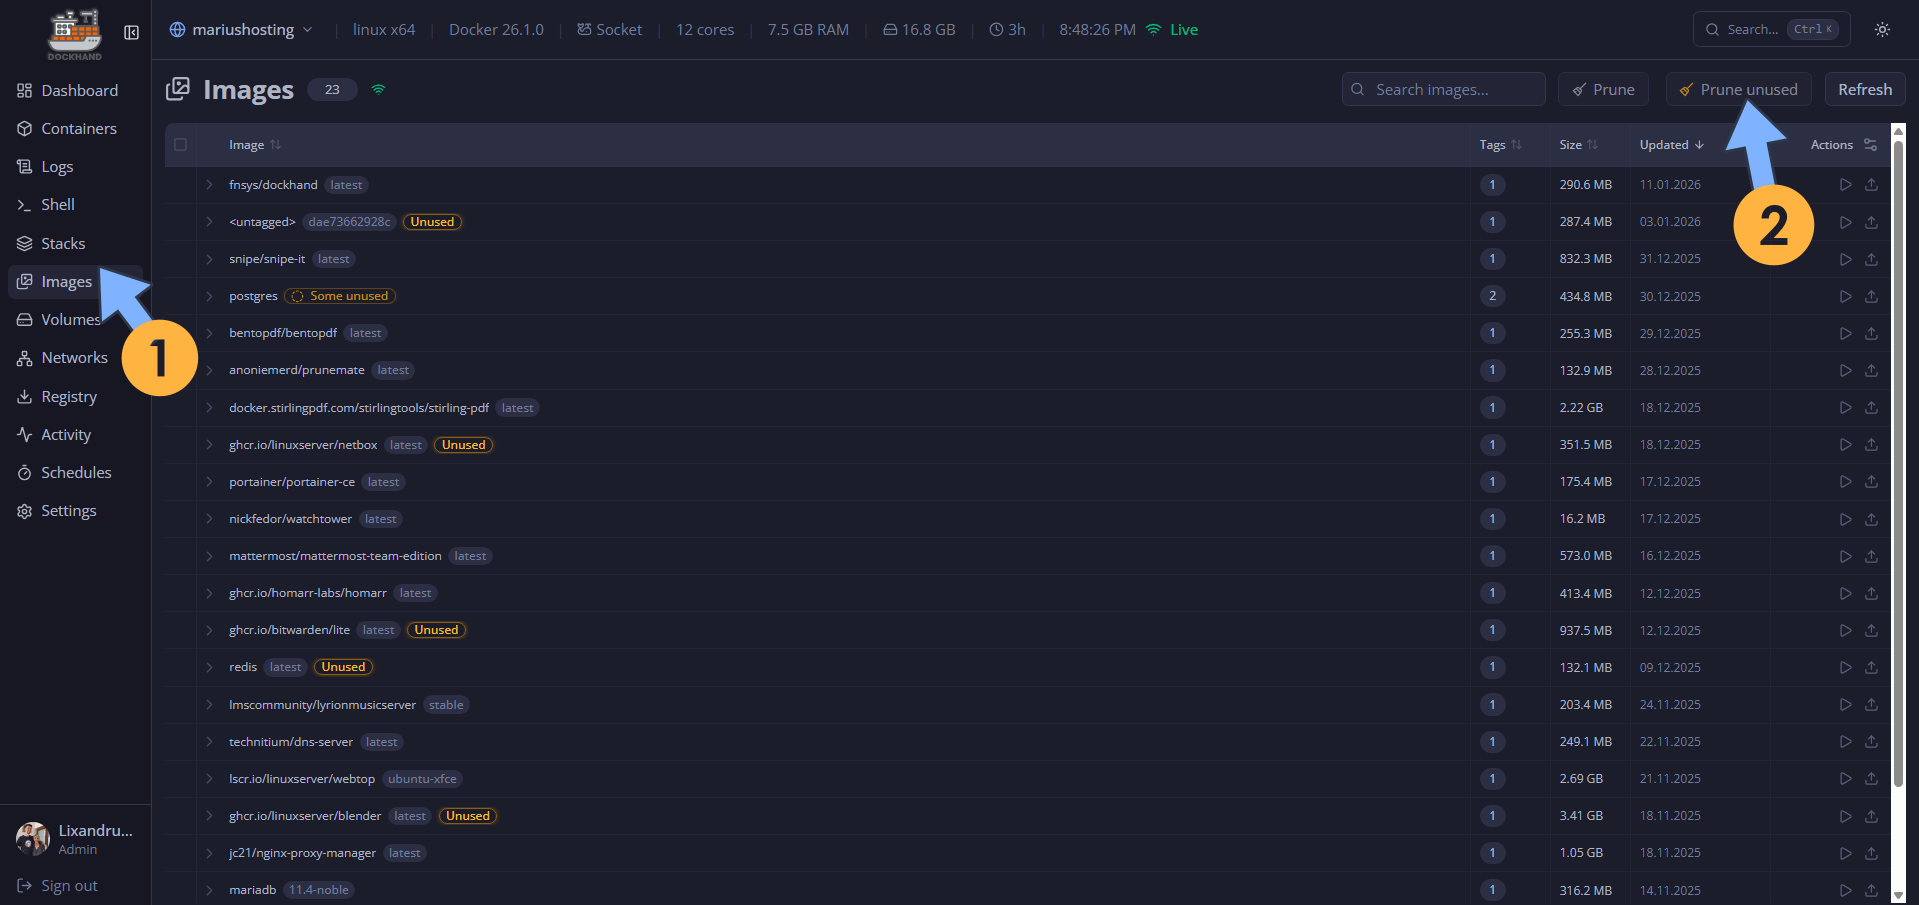This screenshot has height=905, width=1919.
Task: Open the mariushosting environment dropdown
Action: point(241,29)
